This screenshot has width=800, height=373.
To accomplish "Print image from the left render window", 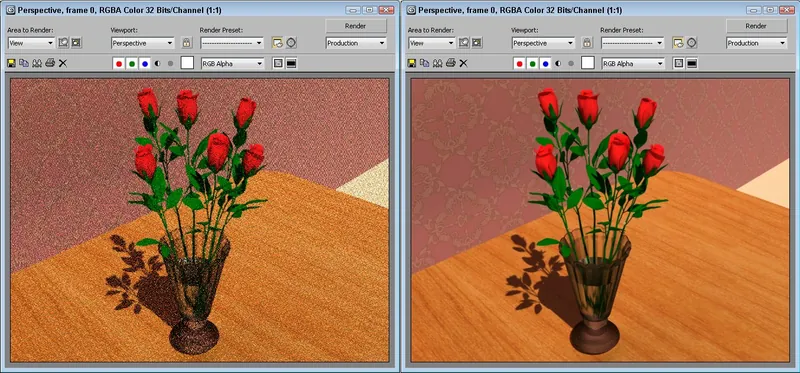I will coord(50,63).
